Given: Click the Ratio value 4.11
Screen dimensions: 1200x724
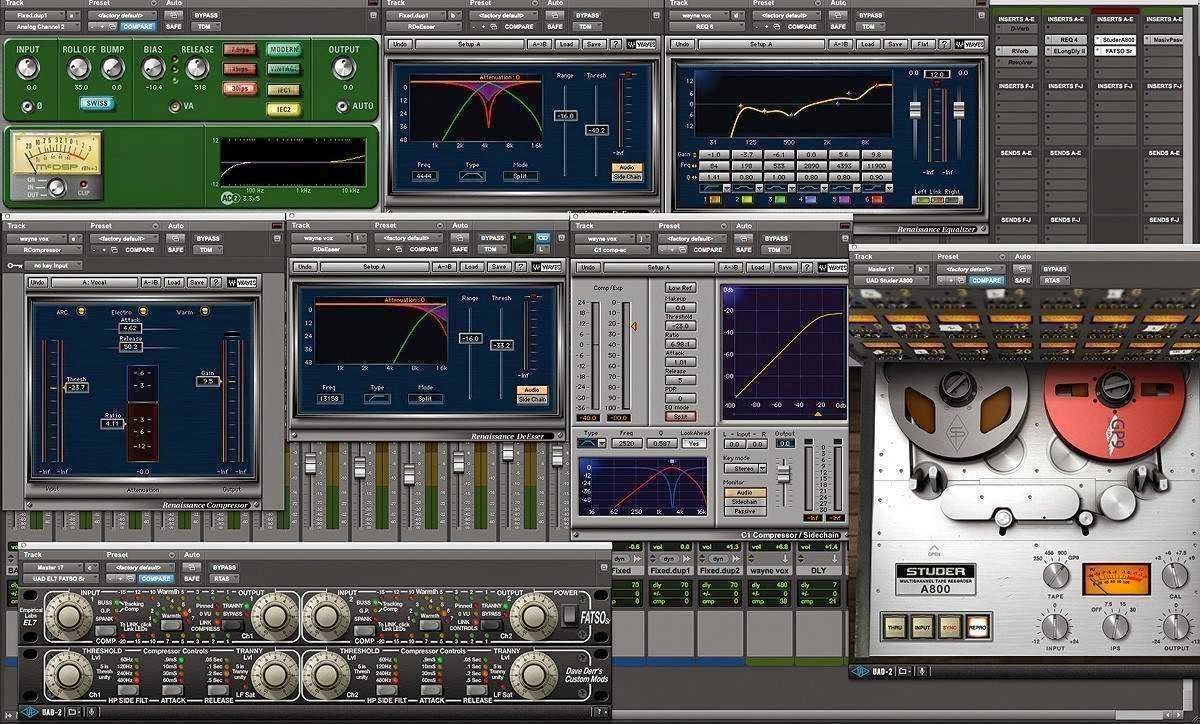Looking at the screenshot, I should click(111, 424).
